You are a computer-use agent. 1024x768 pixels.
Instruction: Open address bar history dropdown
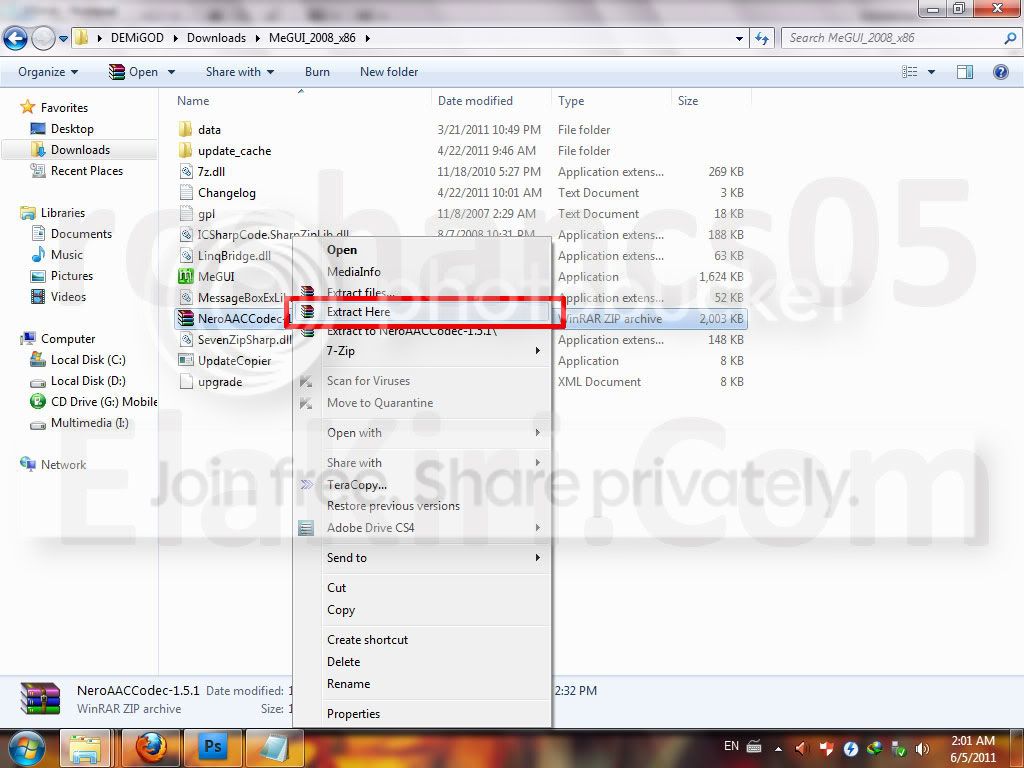[739, 39]
